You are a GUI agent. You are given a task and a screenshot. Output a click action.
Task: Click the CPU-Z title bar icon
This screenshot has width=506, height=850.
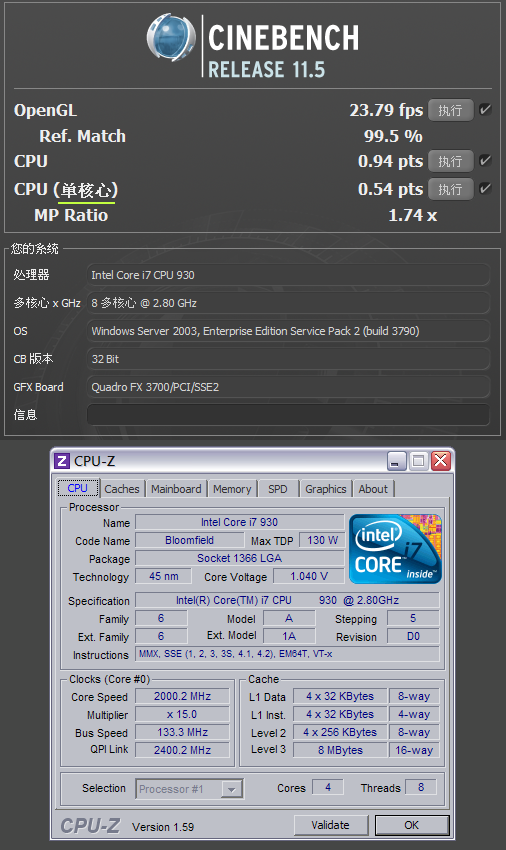tap(62, 461)
